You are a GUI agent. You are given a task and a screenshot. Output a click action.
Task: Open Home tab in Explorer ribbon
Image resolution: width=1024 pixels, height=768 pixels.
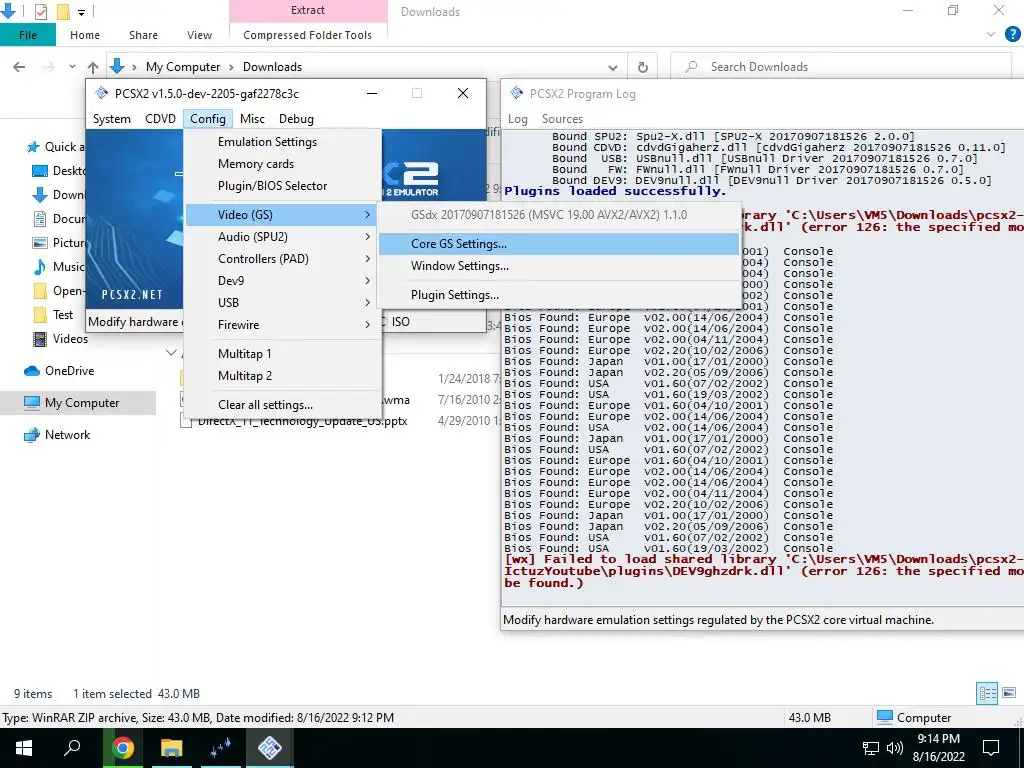[x=85, y=35]
